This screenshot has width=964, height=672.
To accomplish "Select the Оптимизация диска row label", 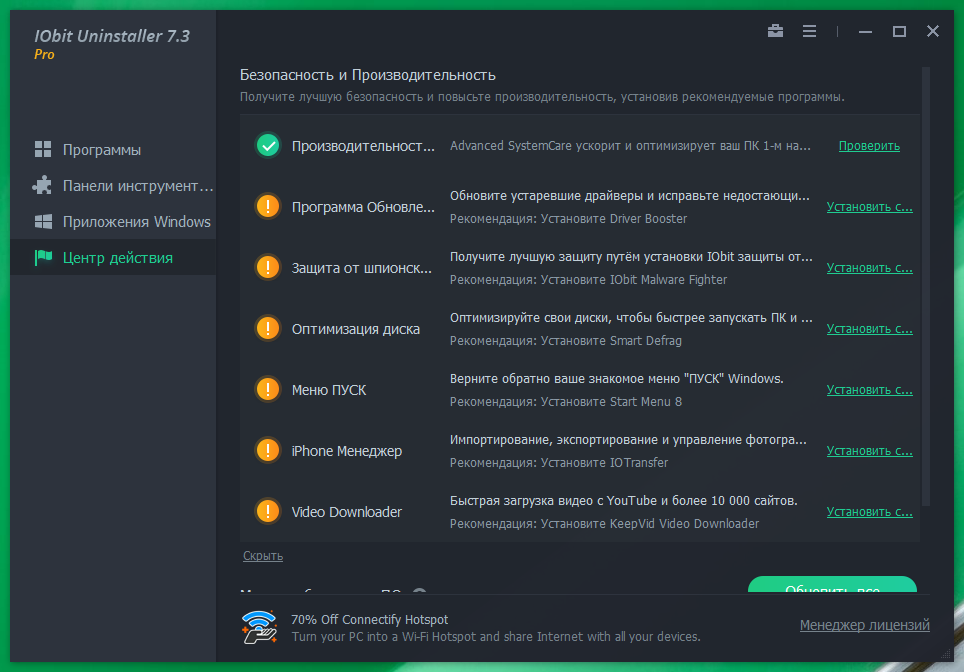I will (x=355, y=329).
